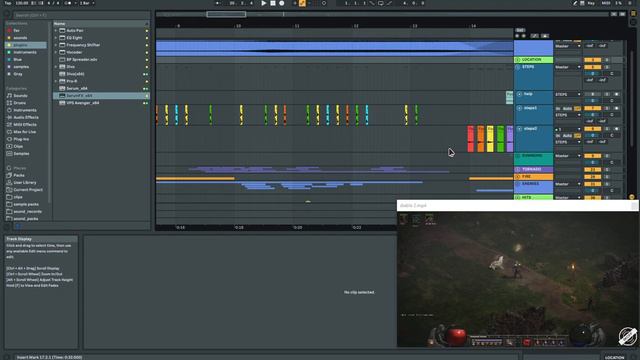Click the browser search field
Screen dimensions: 640x360
(81, 15)
